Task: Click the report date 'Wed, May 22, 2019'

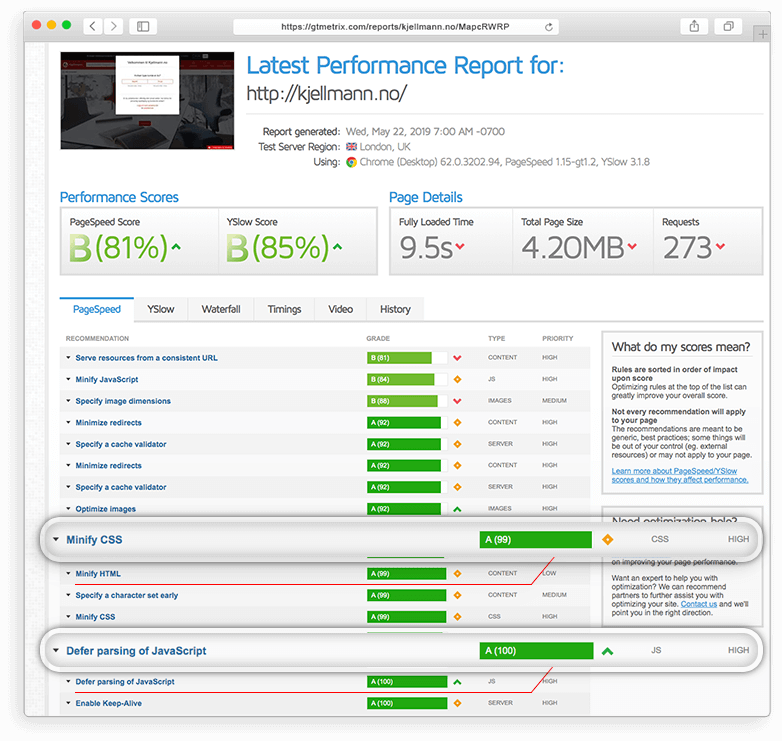Action: (389, 132)
